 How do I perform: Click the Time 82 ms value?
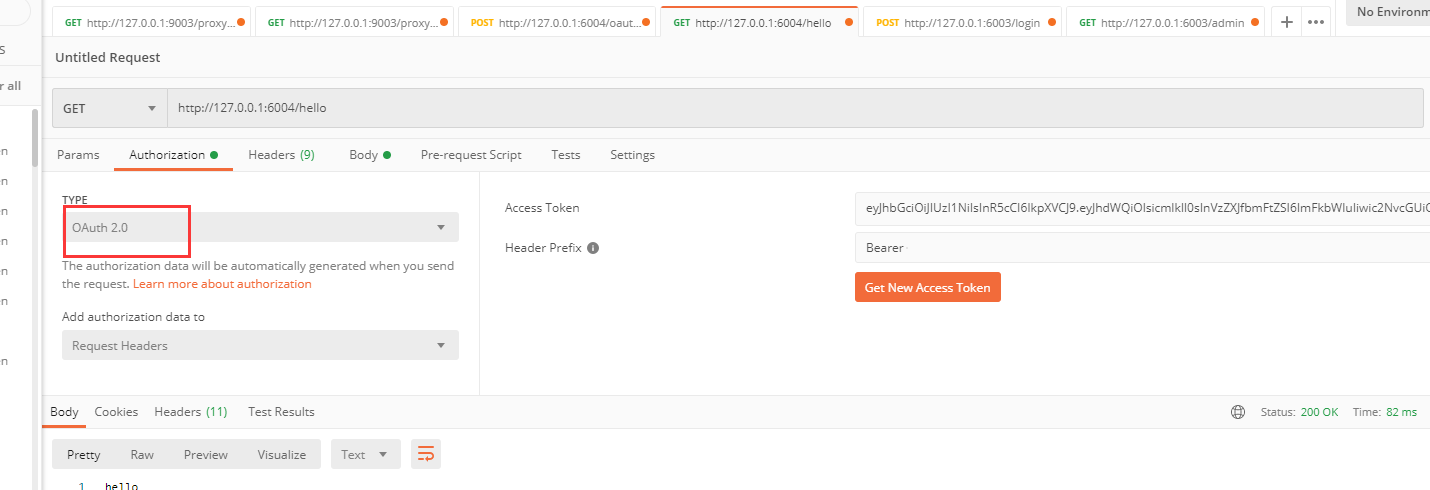tap(1401, 412)
